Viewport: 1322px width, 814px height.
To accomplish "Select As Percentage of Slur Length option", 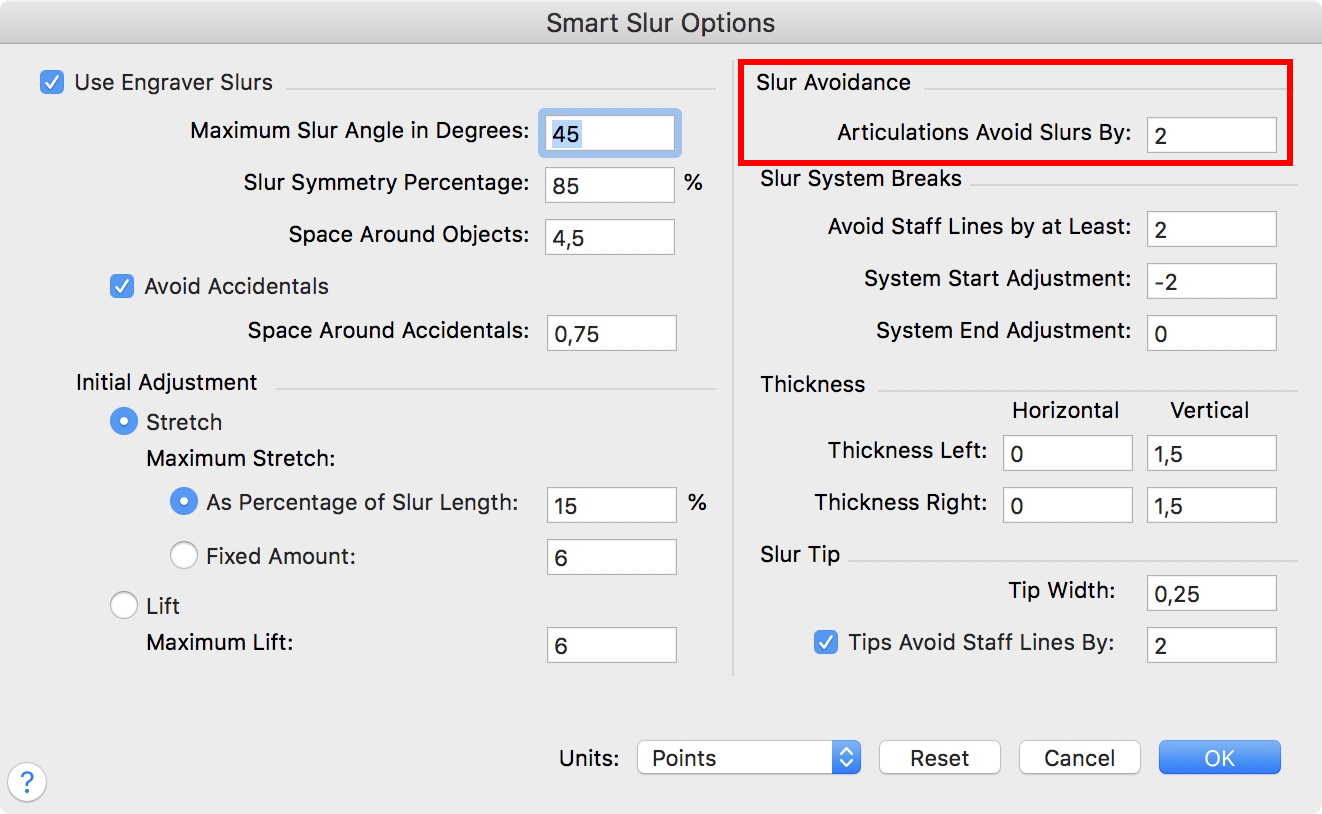I will pyautogui.click(x=184, y=502).
